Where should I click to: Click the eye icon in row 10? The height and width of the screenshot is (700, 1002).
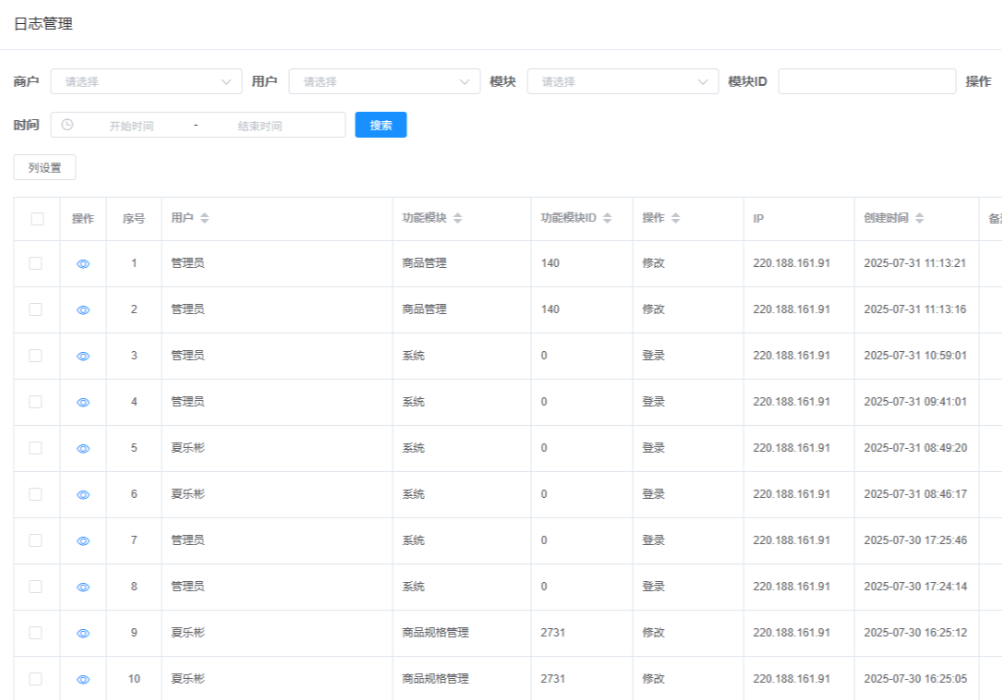(83, 679)
